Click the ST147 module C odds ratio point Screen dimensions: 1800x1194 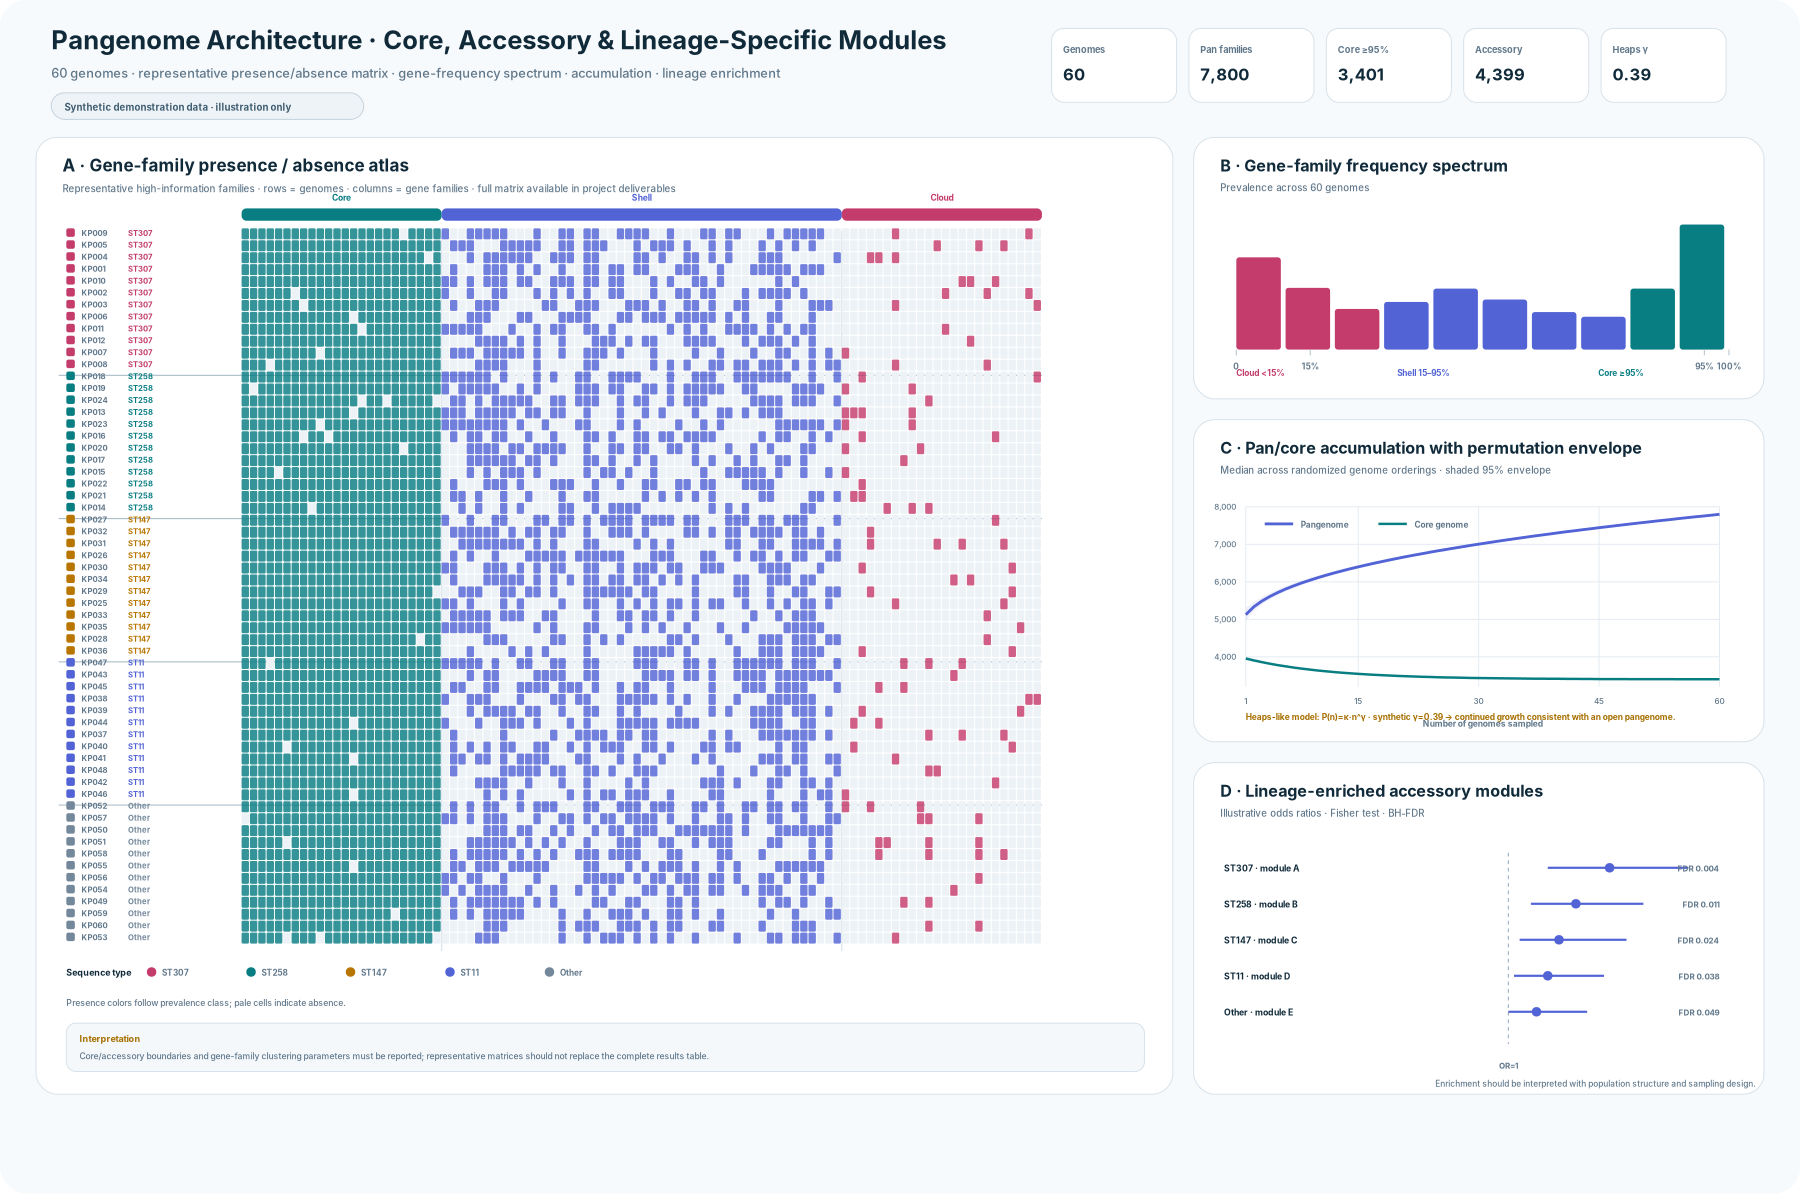point(1559,940)
